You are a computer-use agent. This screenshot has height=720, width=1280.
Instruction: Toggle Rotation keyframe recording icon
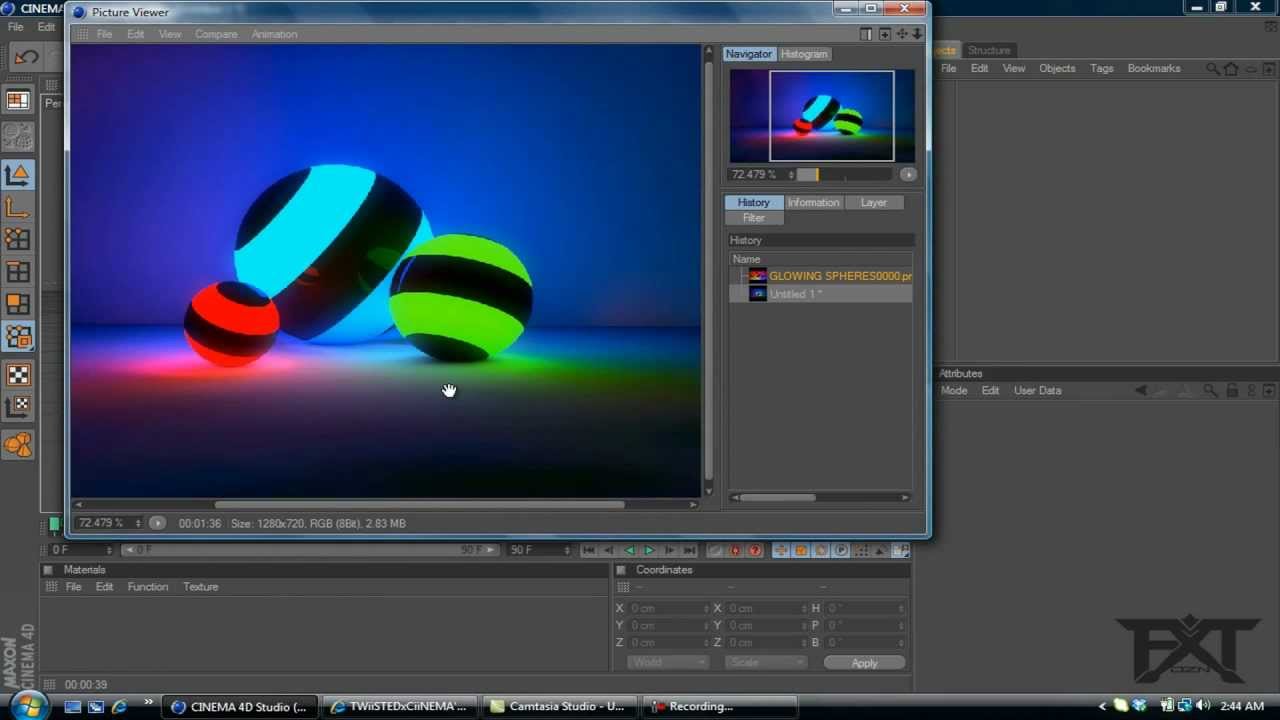coord(821,550)
